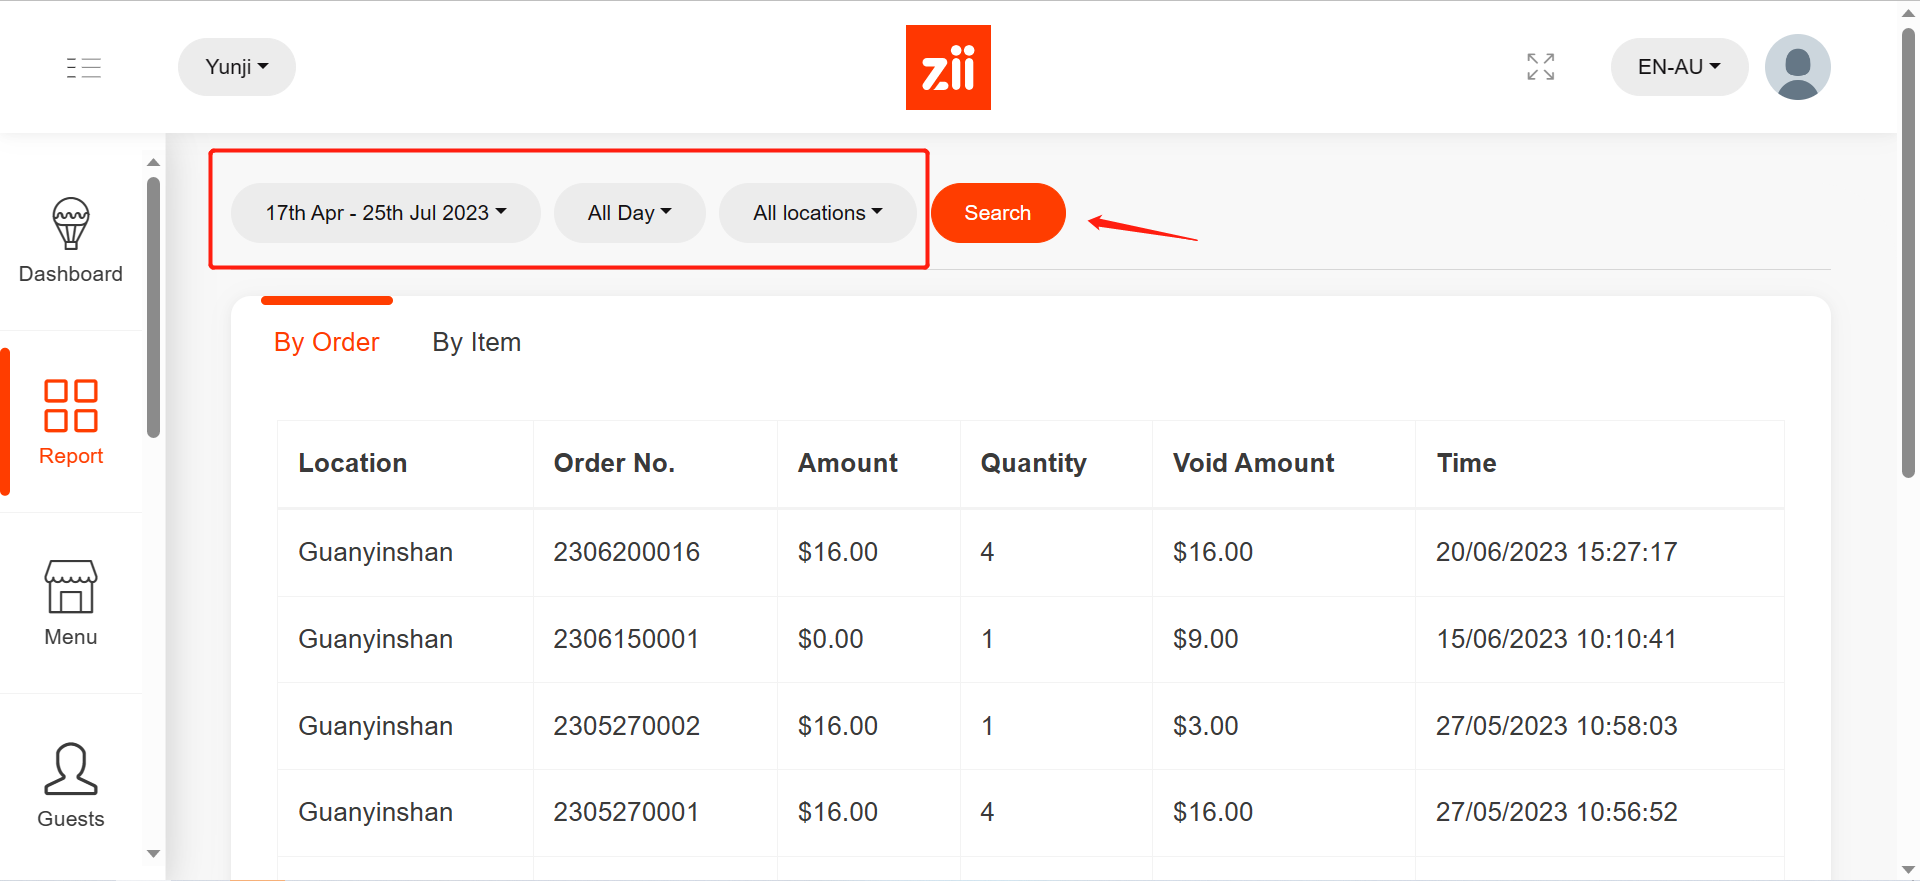Collapse the sidebar with hamburger icon
Viewport: 1920px width, 881px height.
[x=84, y=67]
